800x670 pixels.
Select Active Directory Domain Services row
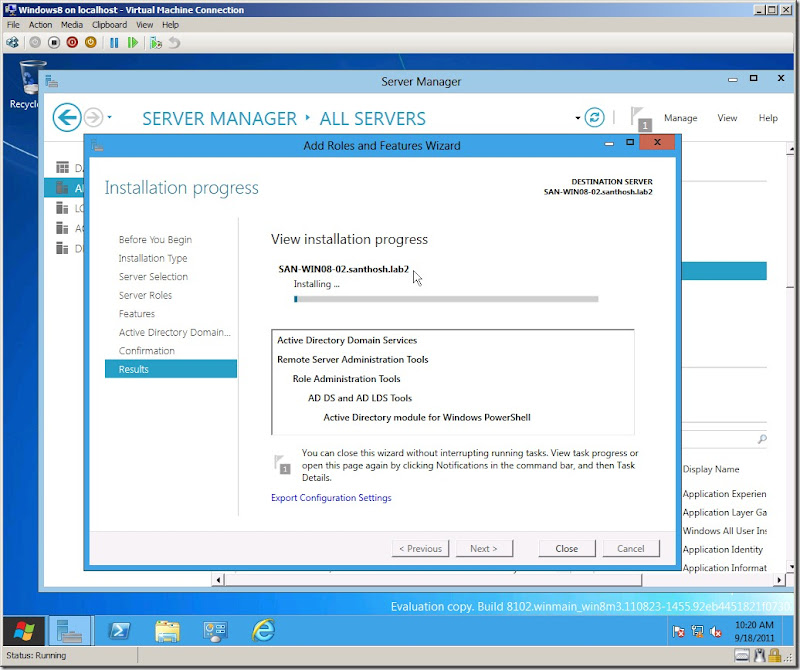coord(347,340)
